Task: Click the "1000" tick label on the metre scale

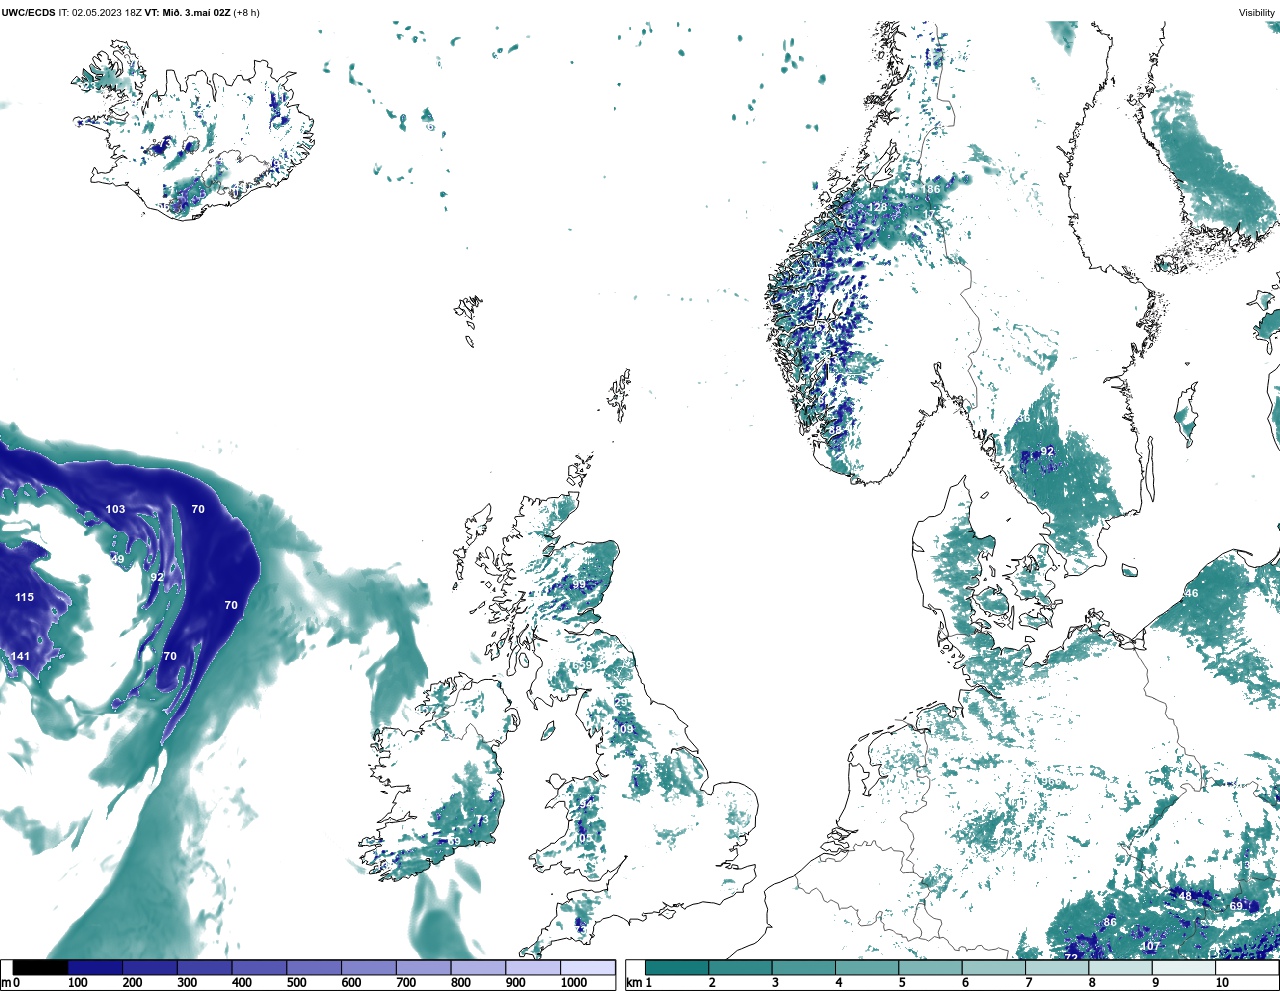Action: 574,984
